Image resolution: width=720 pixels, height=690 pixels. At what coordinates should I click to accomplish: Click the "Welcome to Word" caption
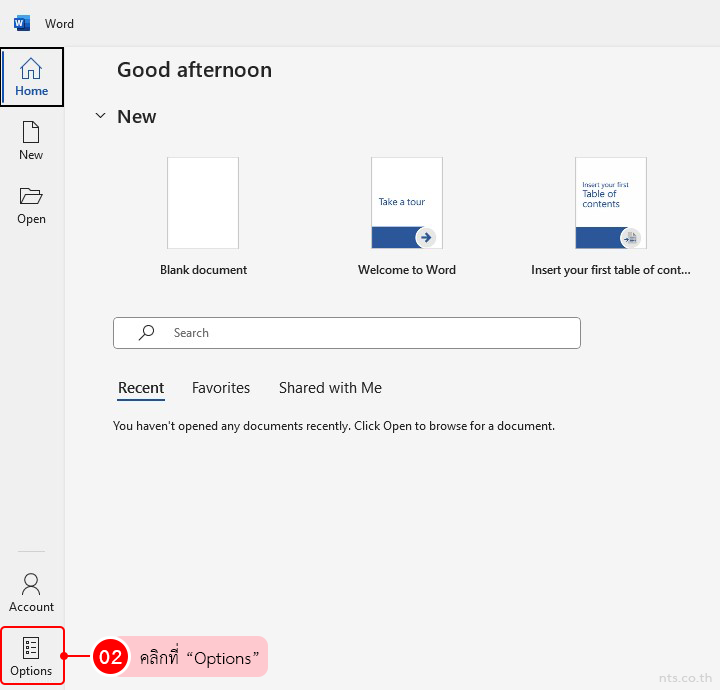tap(407, 270)
